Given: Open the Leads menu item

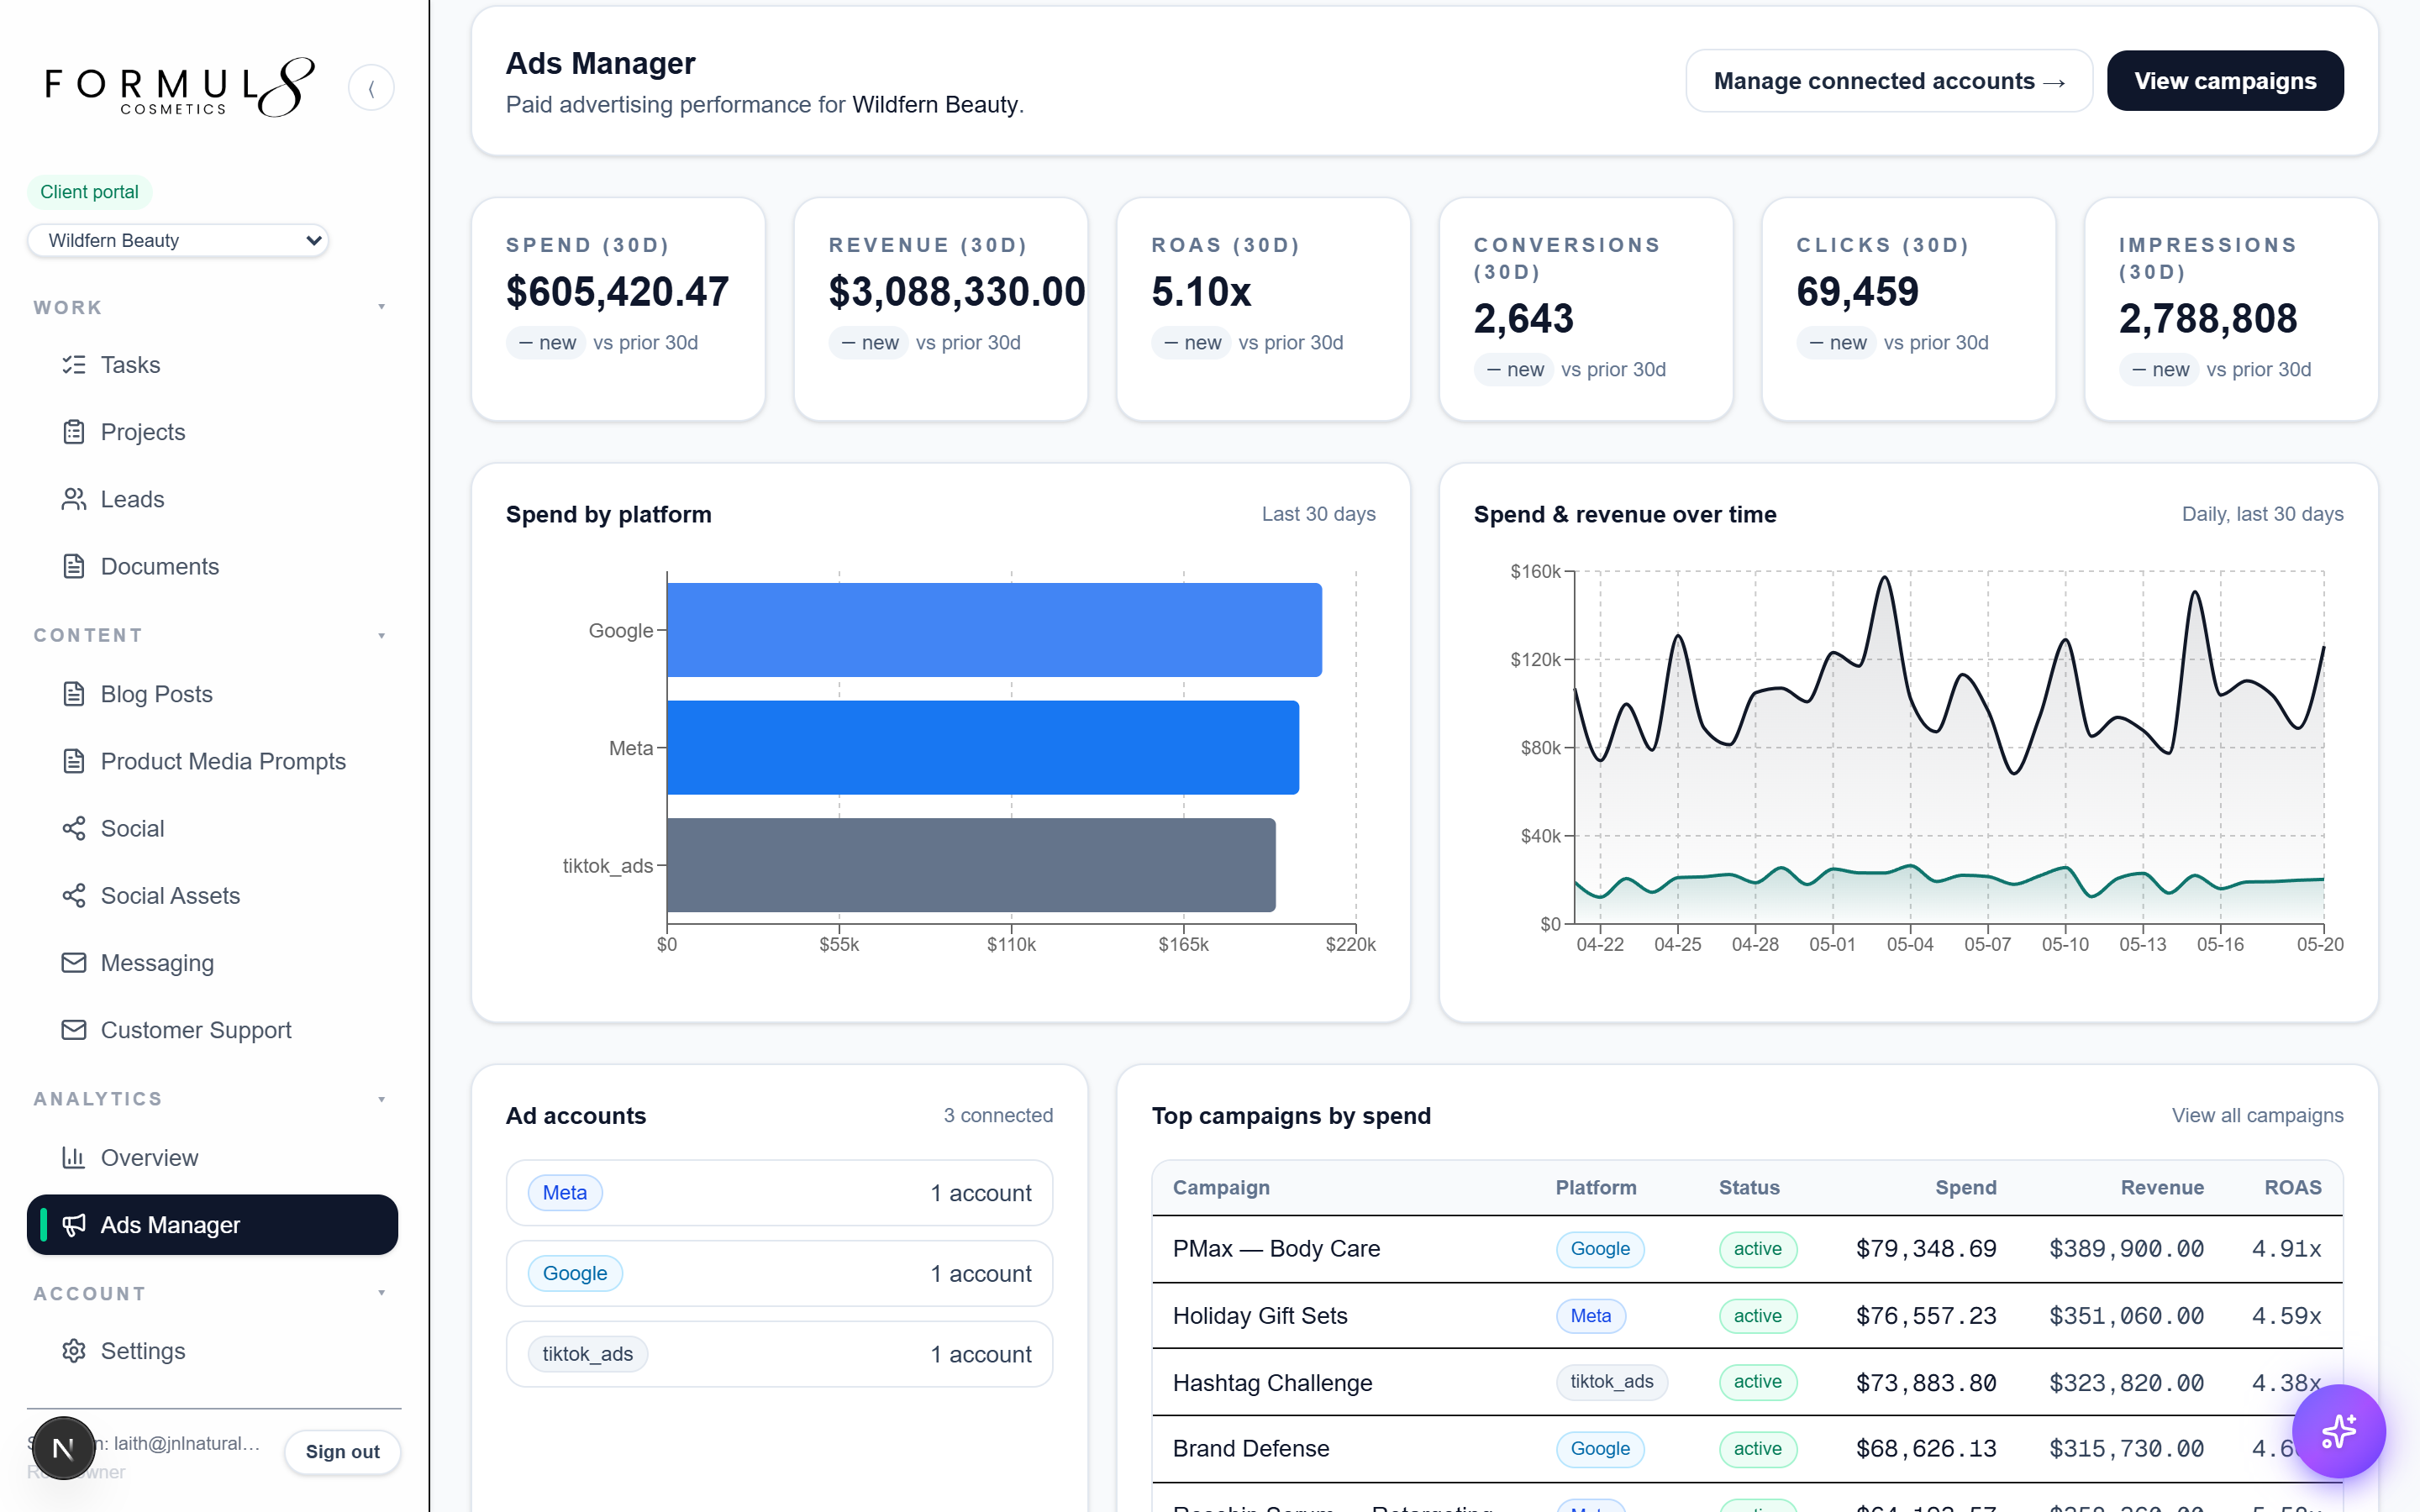Looking at the screenshot, I should click(212, 499).
